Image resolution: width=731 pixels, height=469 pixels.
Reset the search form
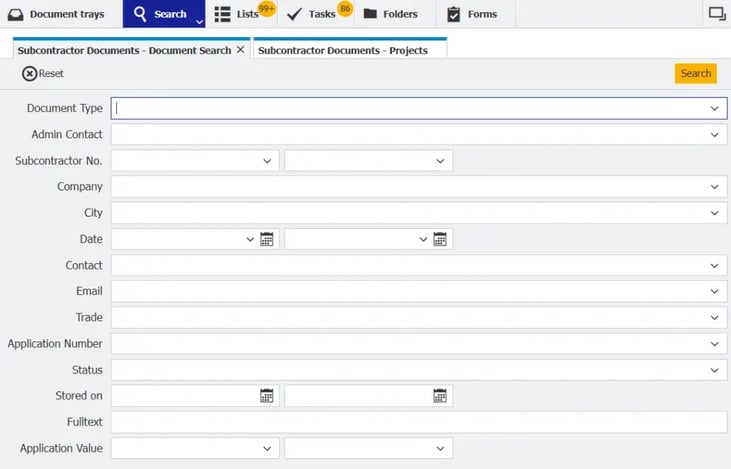42,74
